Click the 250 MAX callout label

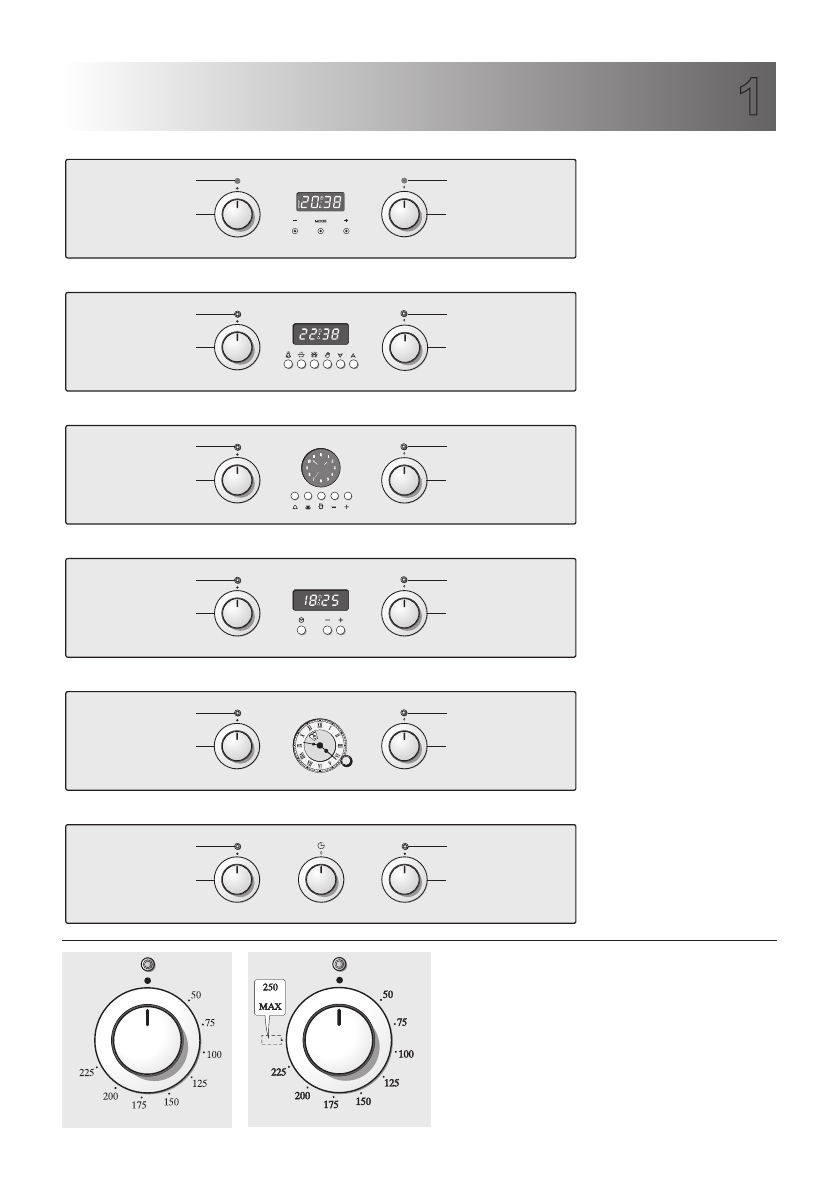point(270,997)
